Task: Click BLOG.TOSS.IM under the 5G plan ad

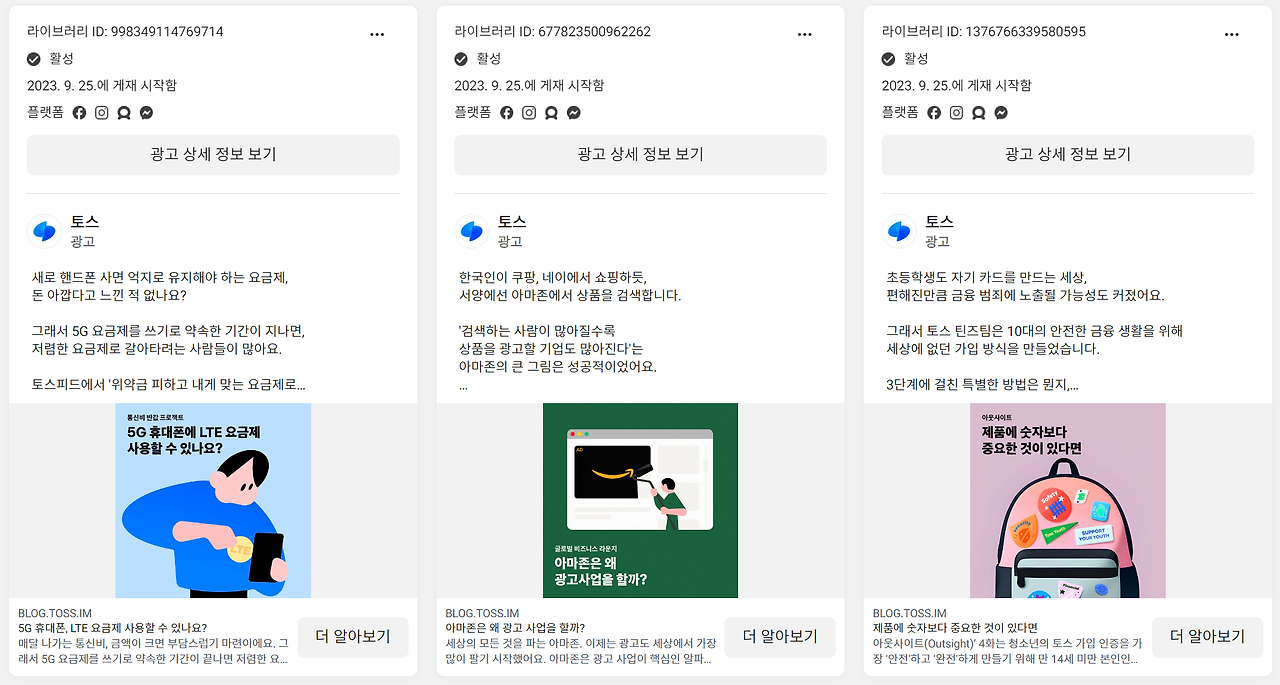Action: (55, 613)
